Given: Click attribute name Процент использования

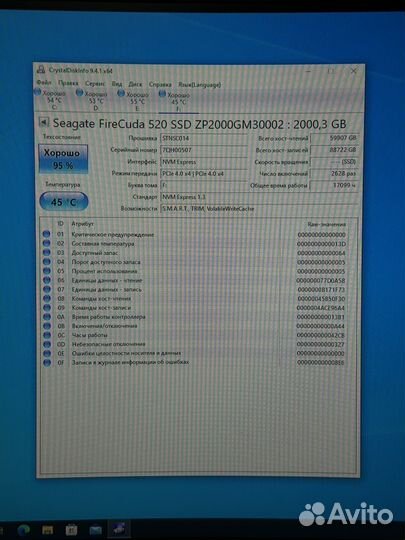Looking at the screenshot, I should 104,271.
